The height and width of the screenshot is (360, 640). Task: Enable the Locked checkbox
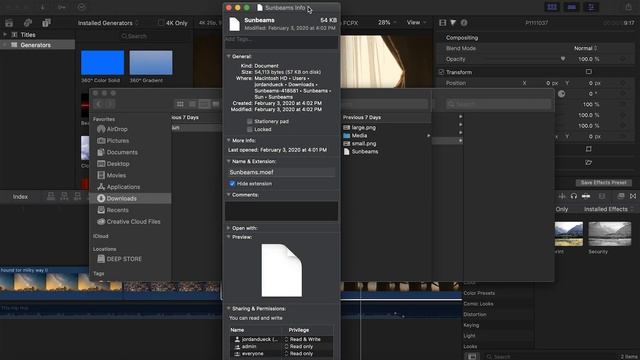point(249,129)
